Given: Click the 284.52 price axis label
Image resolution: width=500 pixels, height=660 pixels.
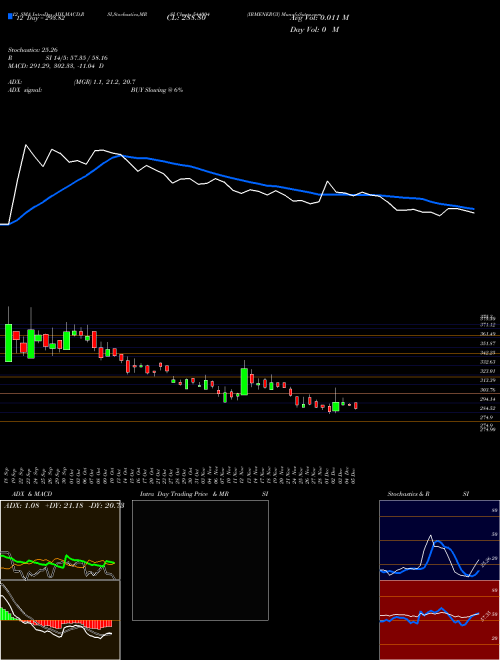Looking at the screenshot, I should (488, 408).
